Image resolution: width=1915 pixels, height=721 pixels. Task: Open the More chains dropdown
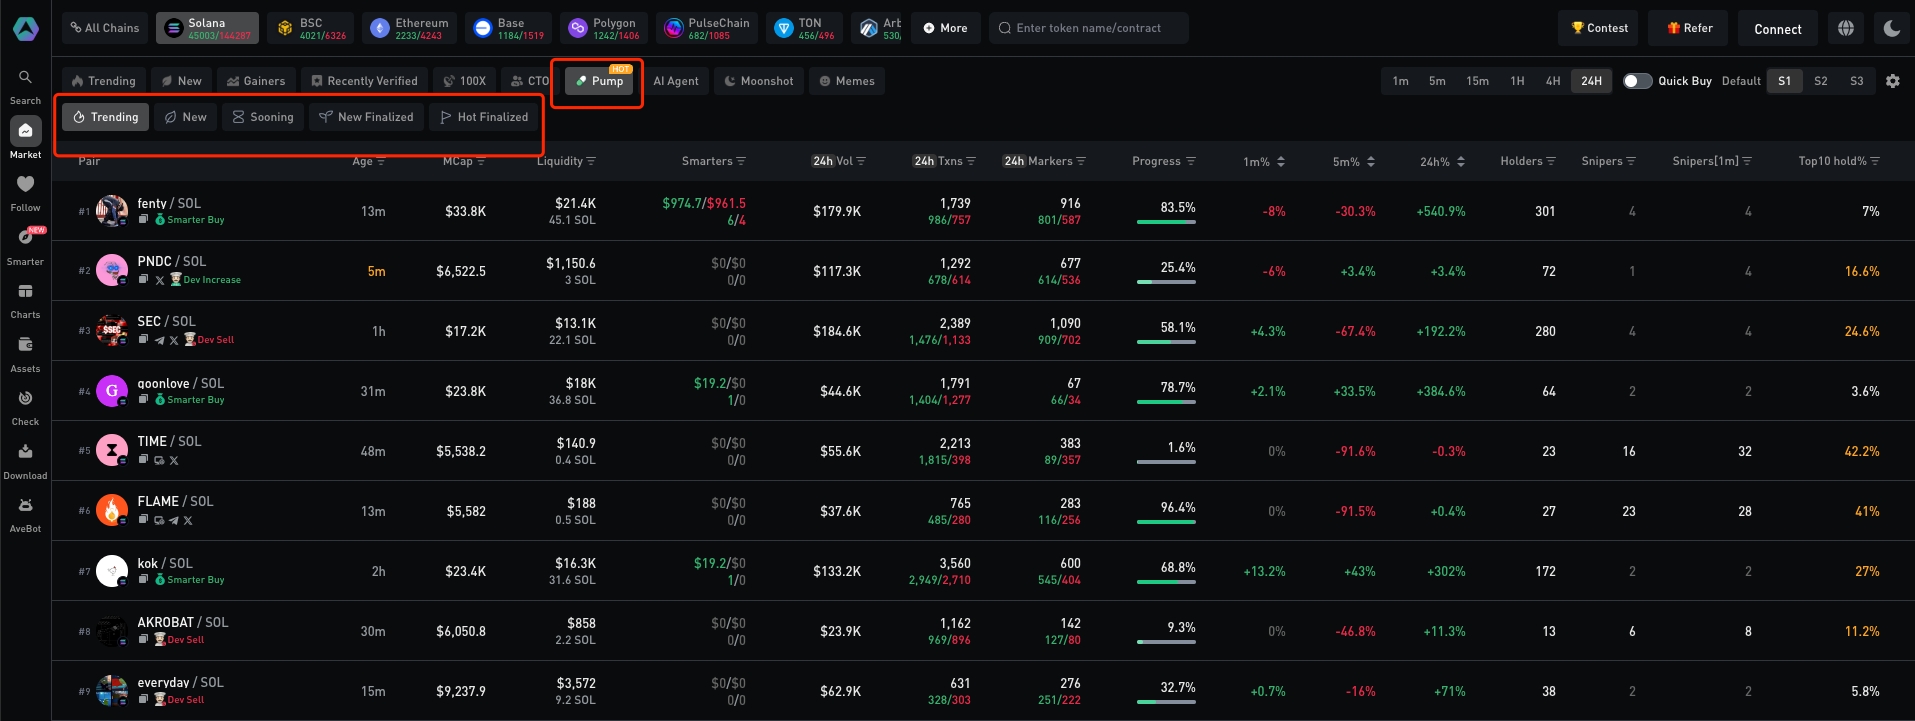click(945, 28)
